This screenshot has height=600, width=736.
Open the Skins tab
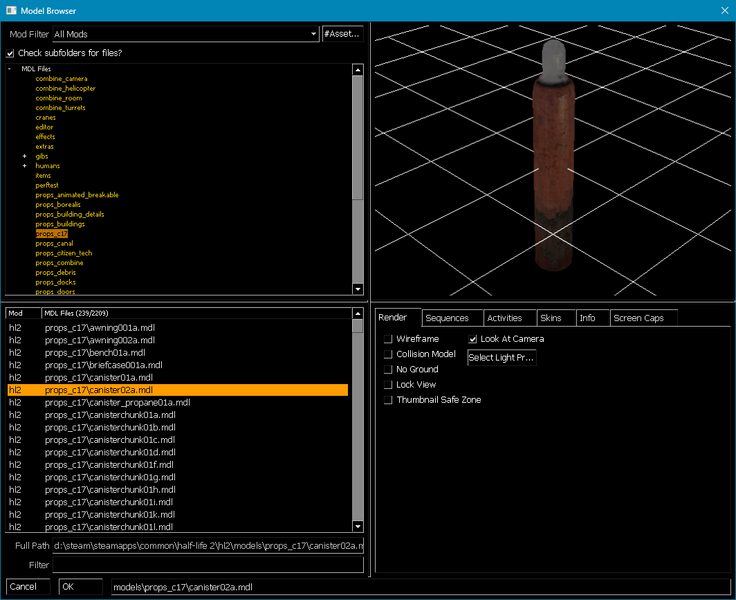tap(551, 318)
